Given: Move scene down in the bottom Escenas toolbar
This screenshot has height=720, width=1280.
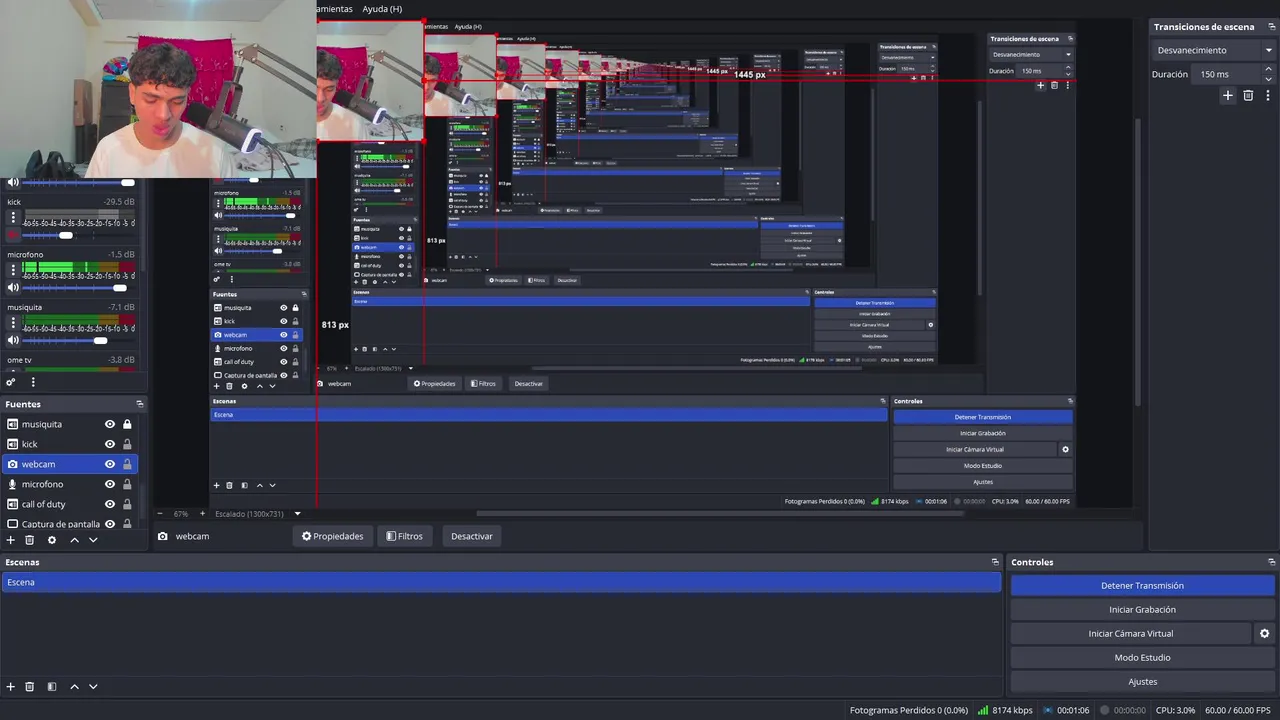Looking at the screenshot, I should (93, 687).
